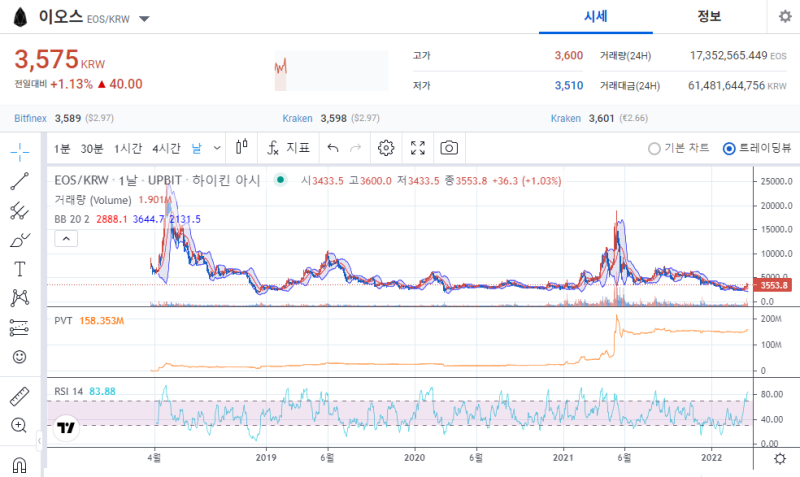
Task: Take a chart snapshot with camera icon
Action: pos(449,148)
